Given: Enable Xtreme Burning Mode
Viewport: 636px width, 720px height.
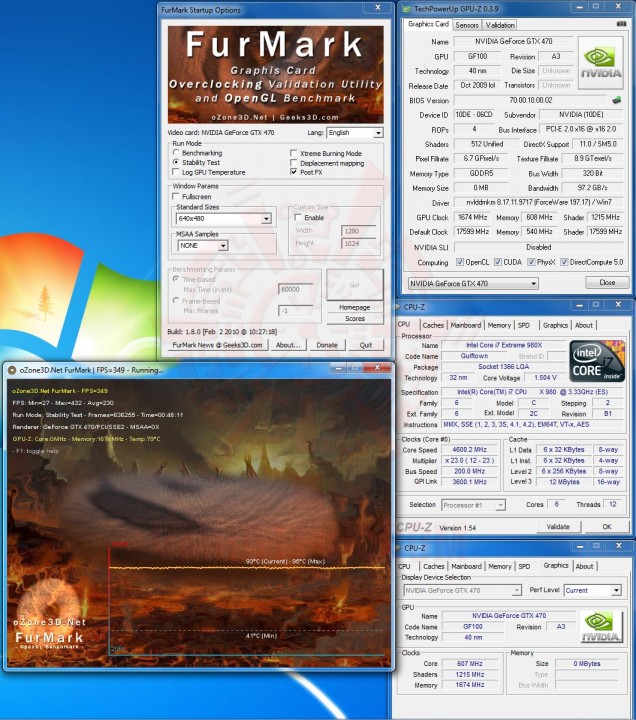Looking at the screenshot, I should pyautogui.click(x=293, y=153).
